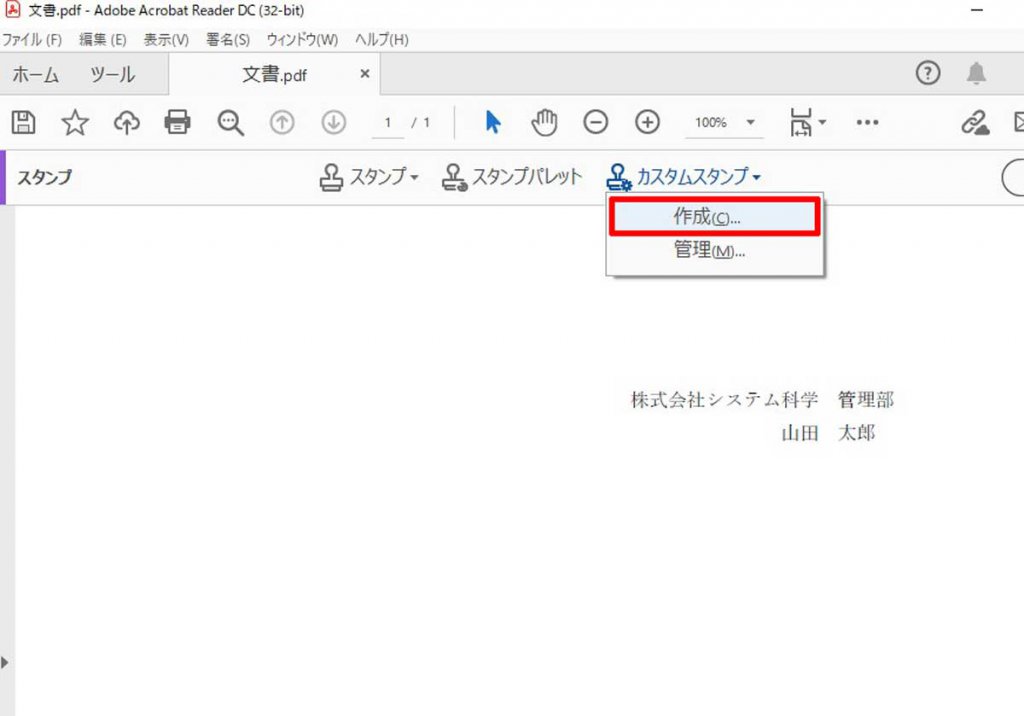Switch to the ツール tab

pos(112,74)
